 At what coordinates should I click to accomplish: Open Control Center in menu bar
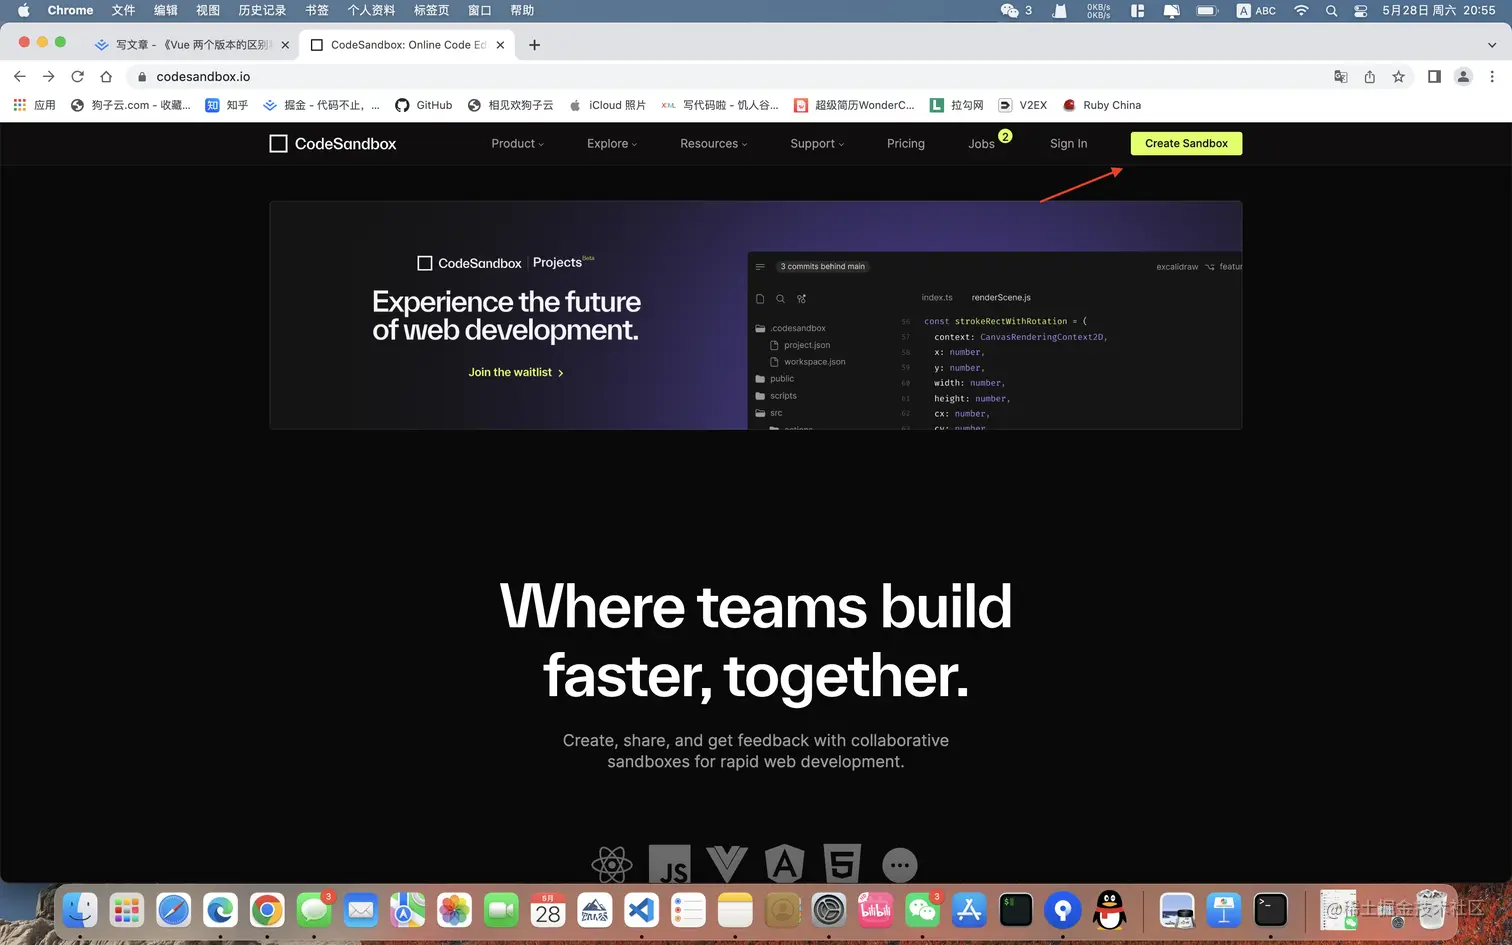coord(1360,10)
